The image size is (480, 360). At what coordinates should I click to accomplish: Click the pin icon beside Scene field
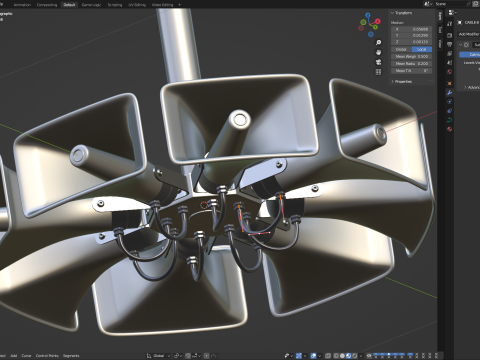[469, 4]
